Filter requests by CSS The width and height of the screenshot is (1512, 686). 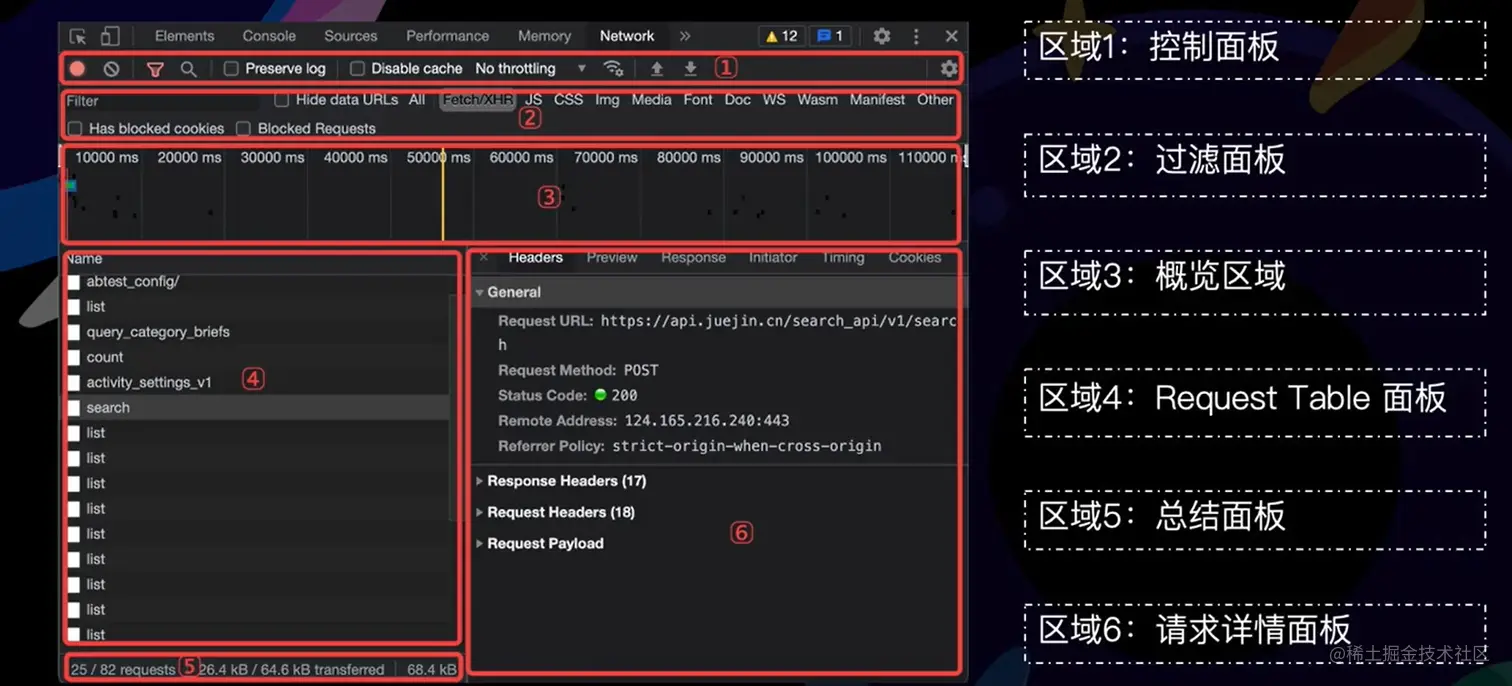point(568,100)
